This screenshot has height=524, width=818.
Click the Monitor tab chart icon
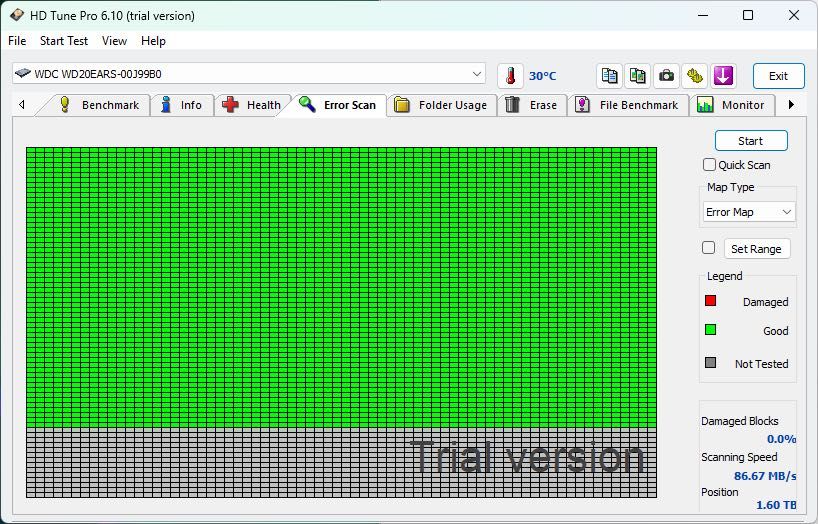click(705, 104)
